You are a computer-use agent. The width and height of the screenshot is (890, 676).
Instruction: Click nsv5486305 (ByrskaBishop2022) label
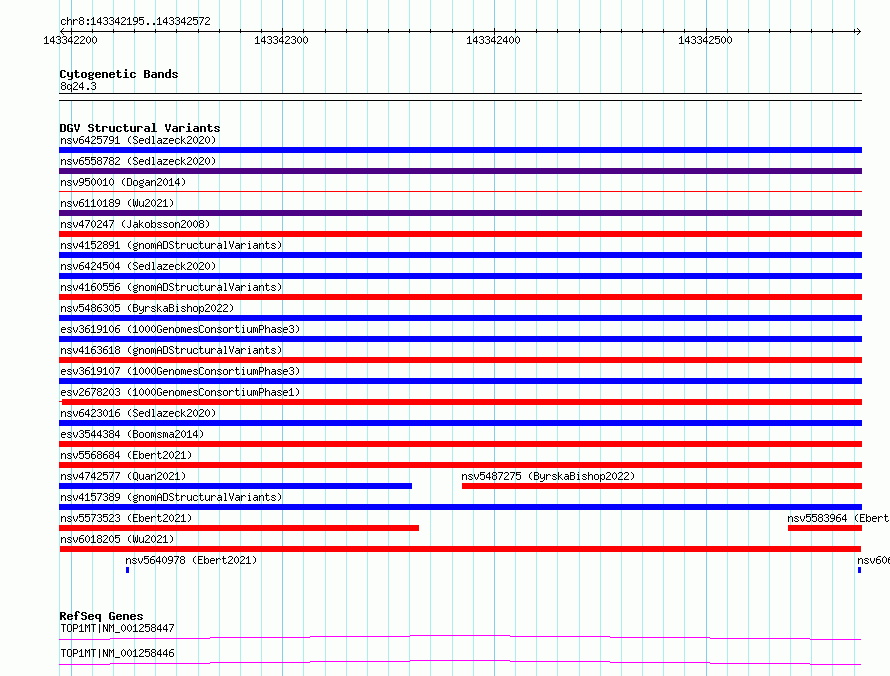tap(147, 308)
